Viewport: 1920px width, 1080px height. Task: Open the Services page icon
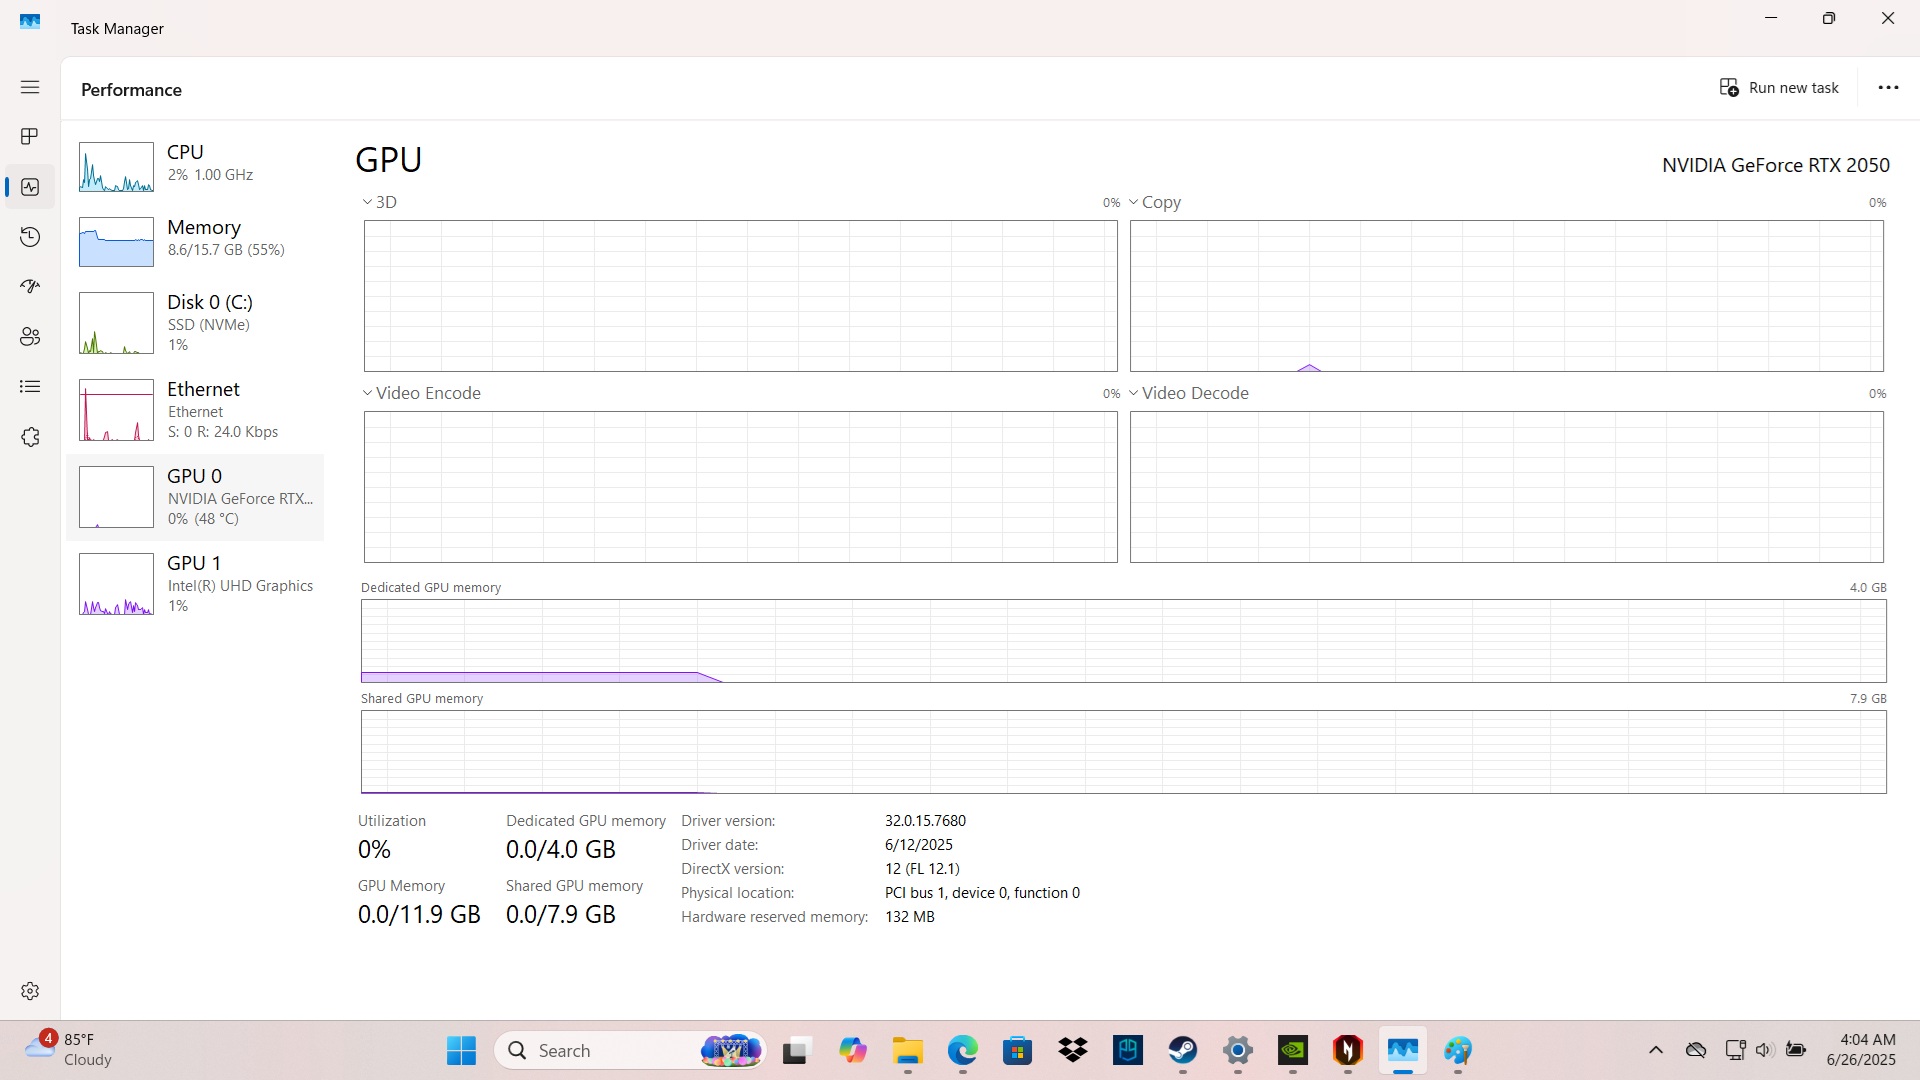pyautogui.click(x=30, y=437)
